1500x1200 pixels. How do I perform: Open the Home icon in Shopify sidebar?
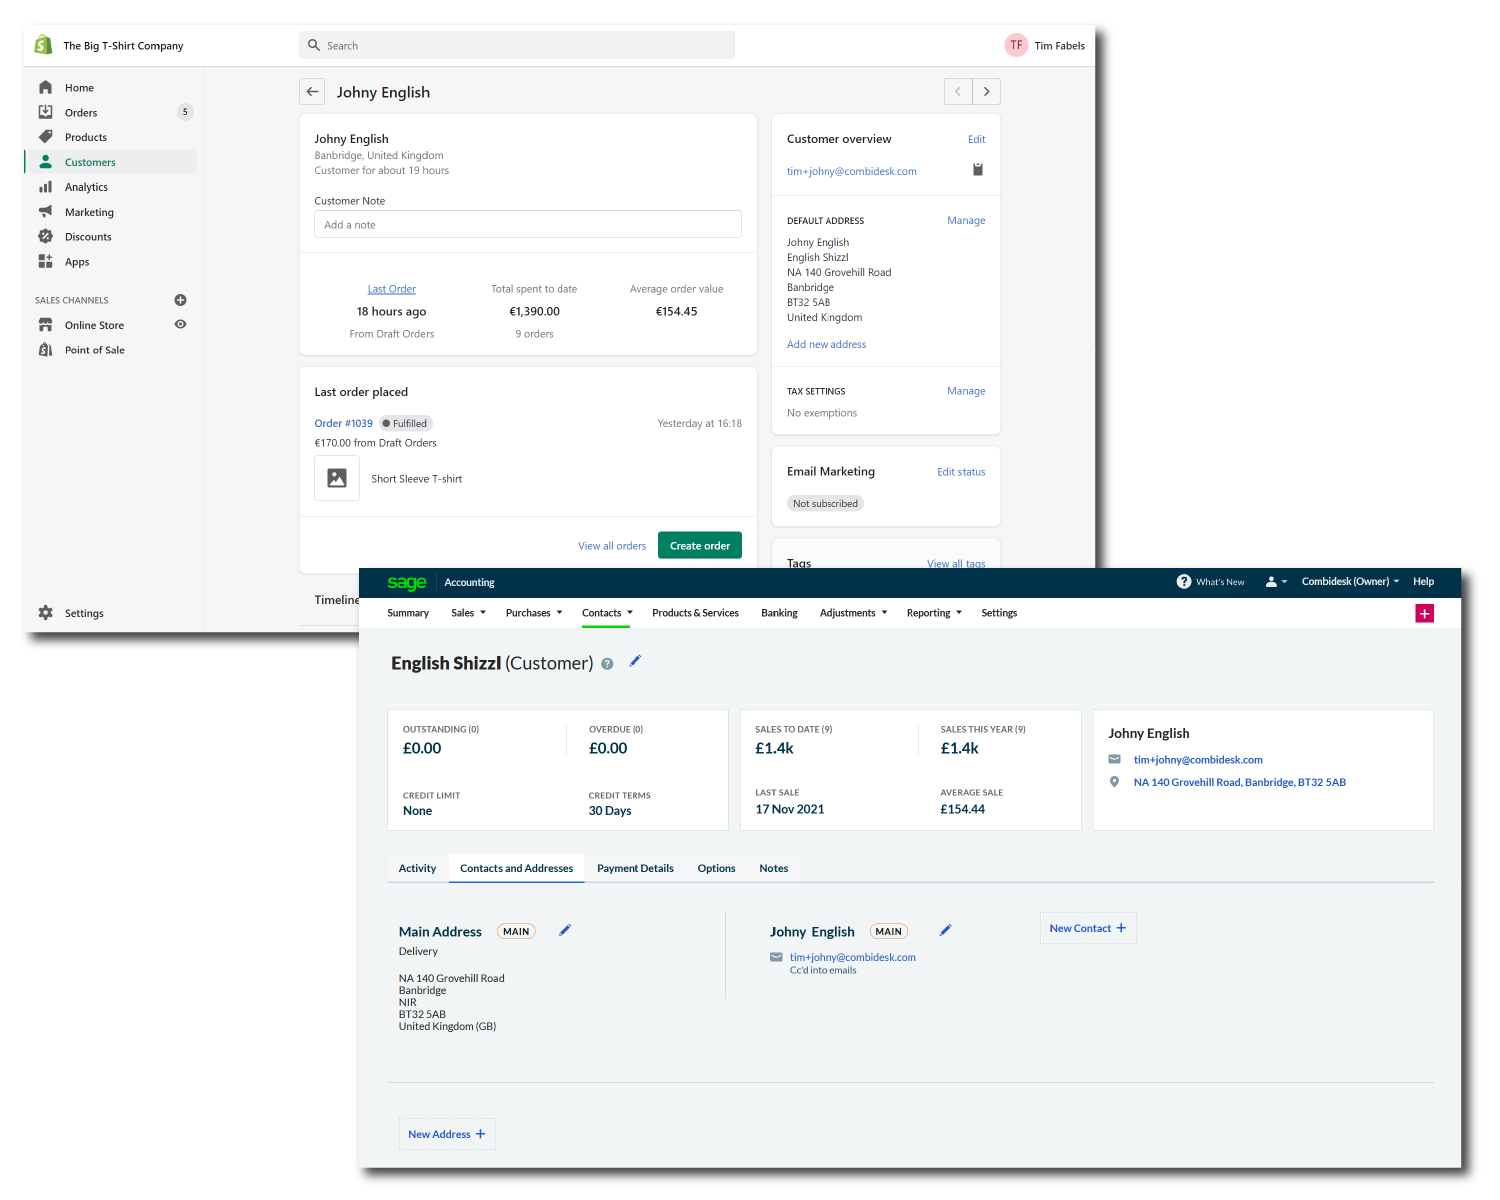(x=46, y=87)
